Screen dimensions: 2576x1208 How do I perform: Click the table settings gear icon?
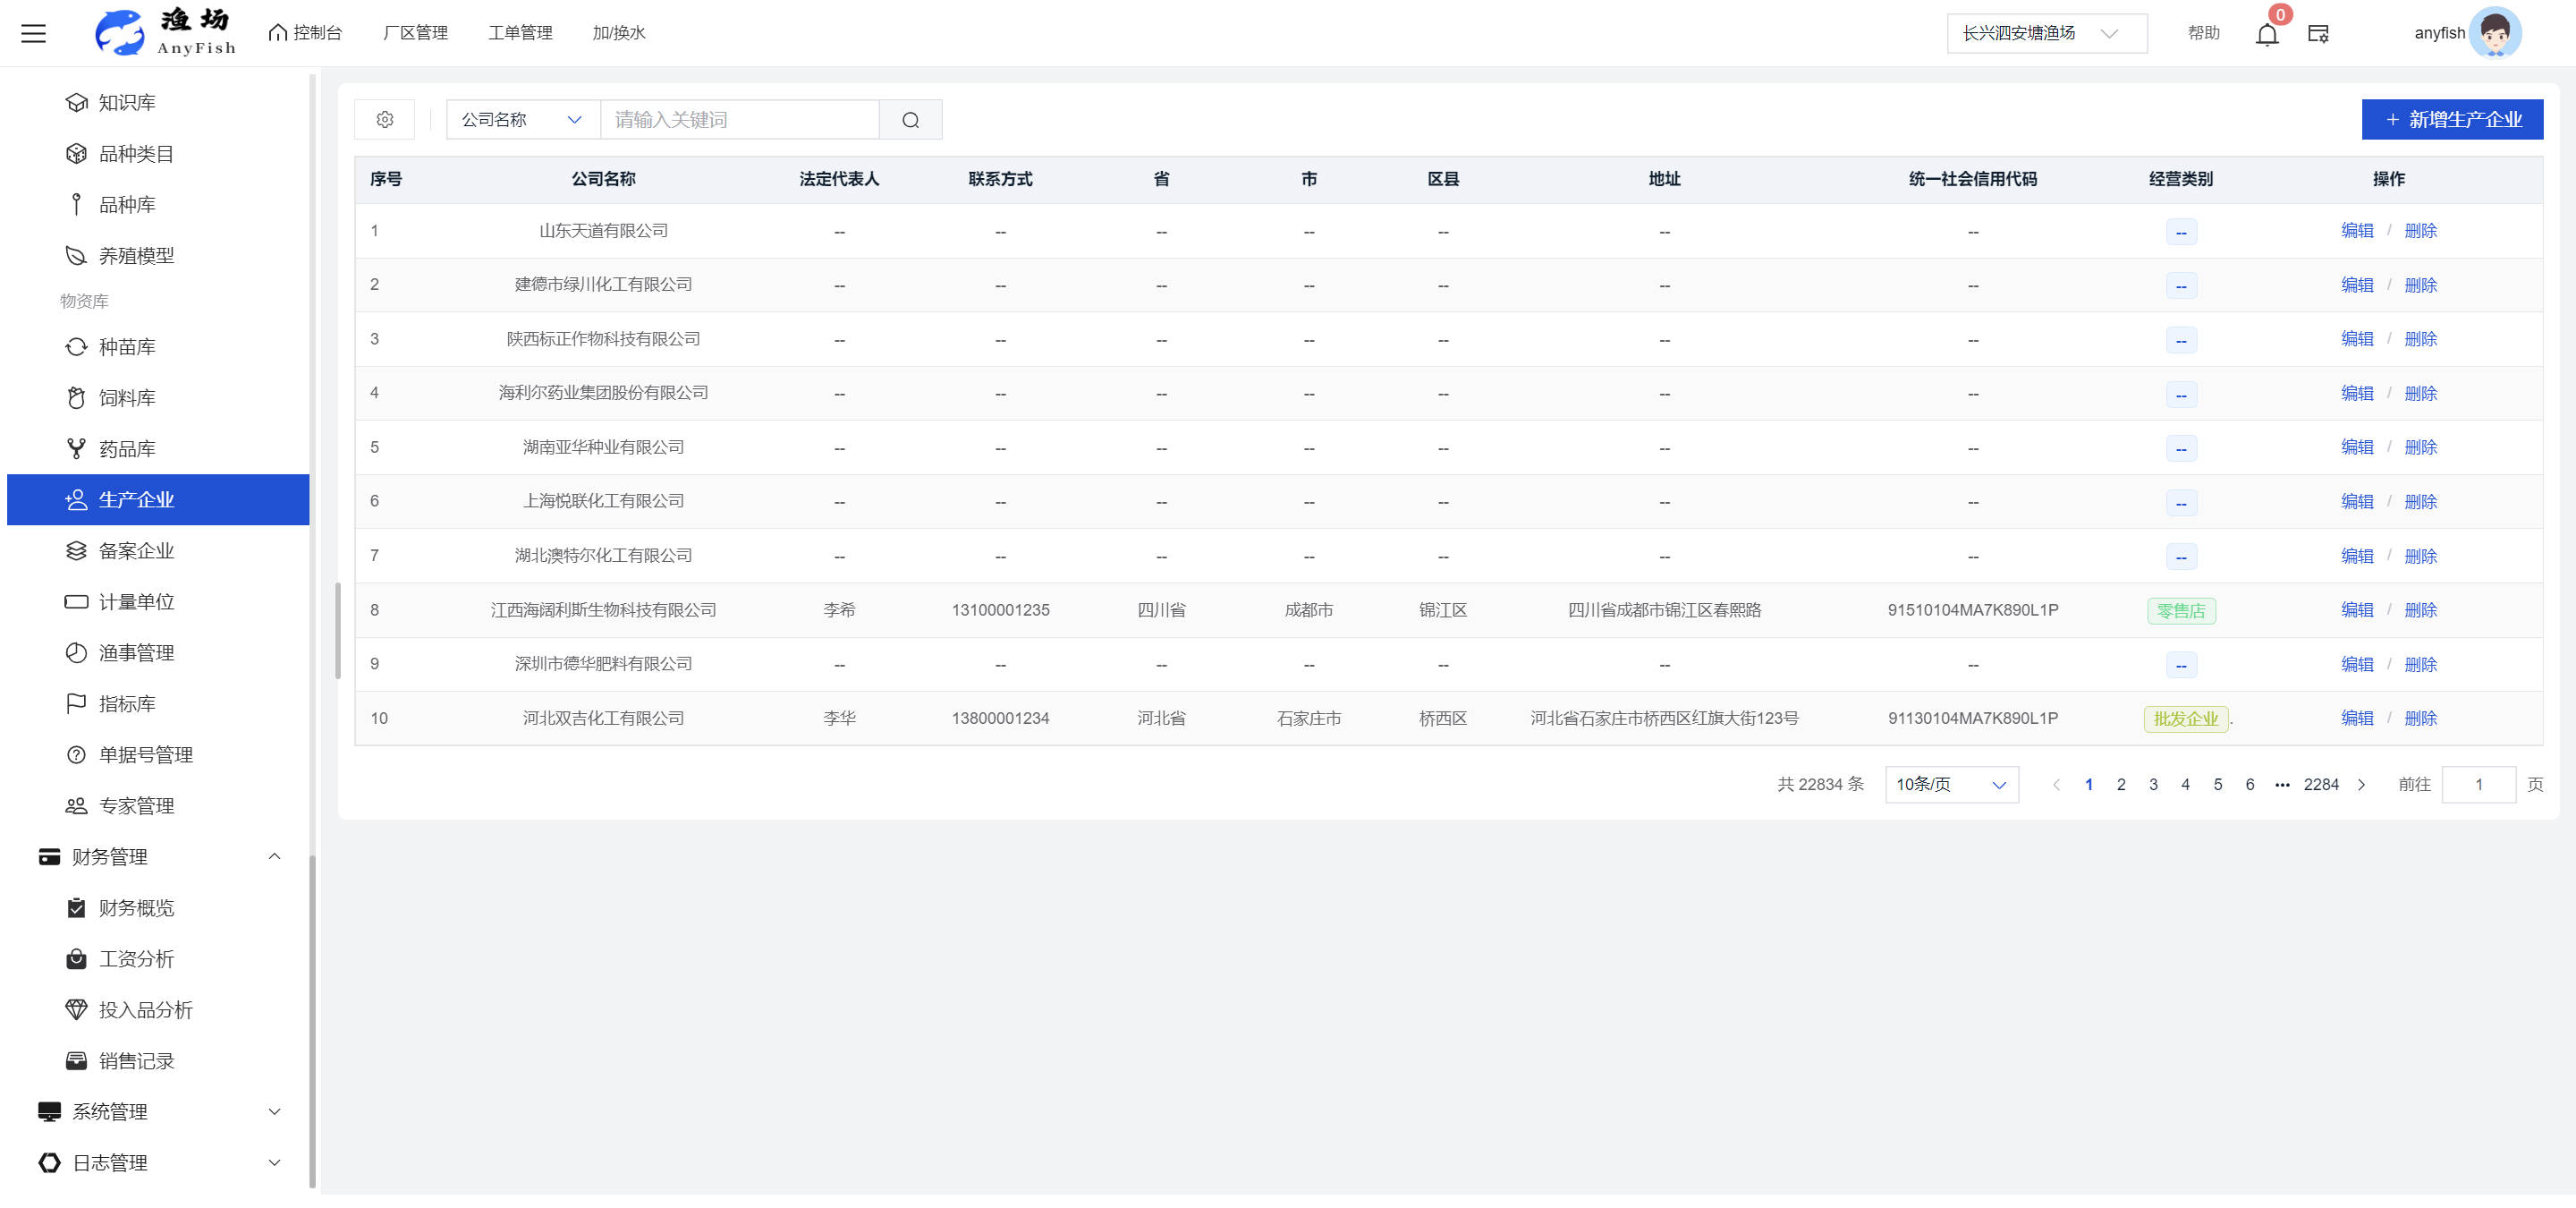pyautogui.click(x=385, y=120)
